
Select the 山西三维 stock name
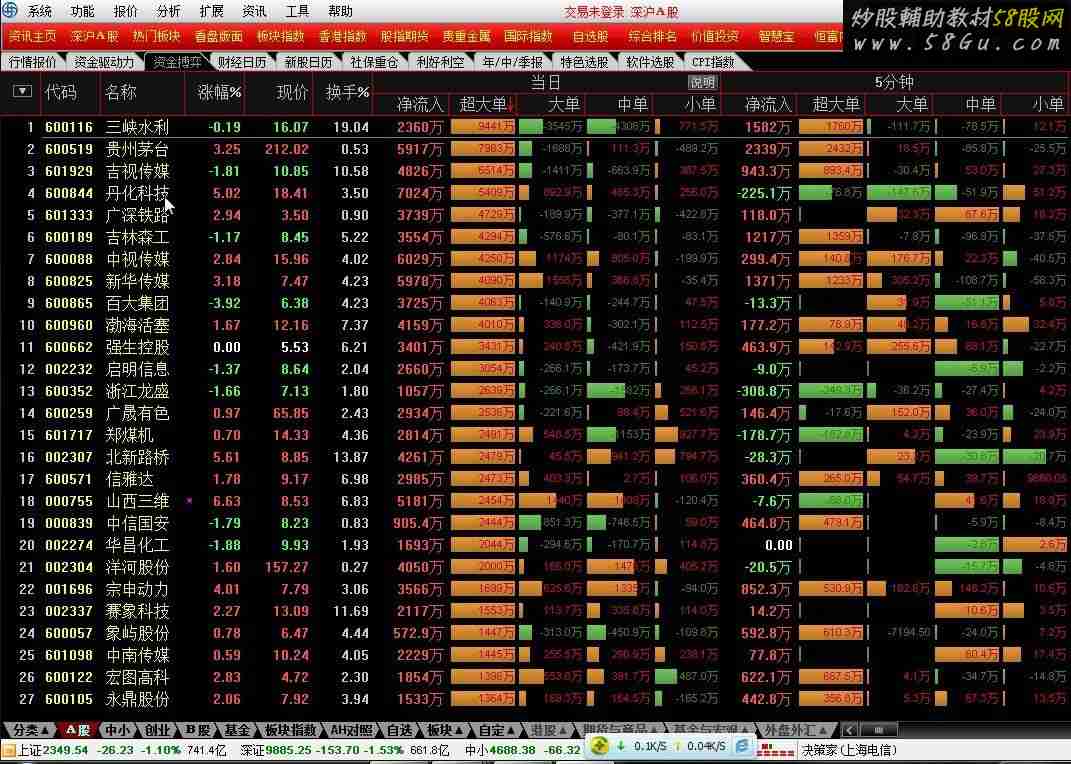[137, 501]
